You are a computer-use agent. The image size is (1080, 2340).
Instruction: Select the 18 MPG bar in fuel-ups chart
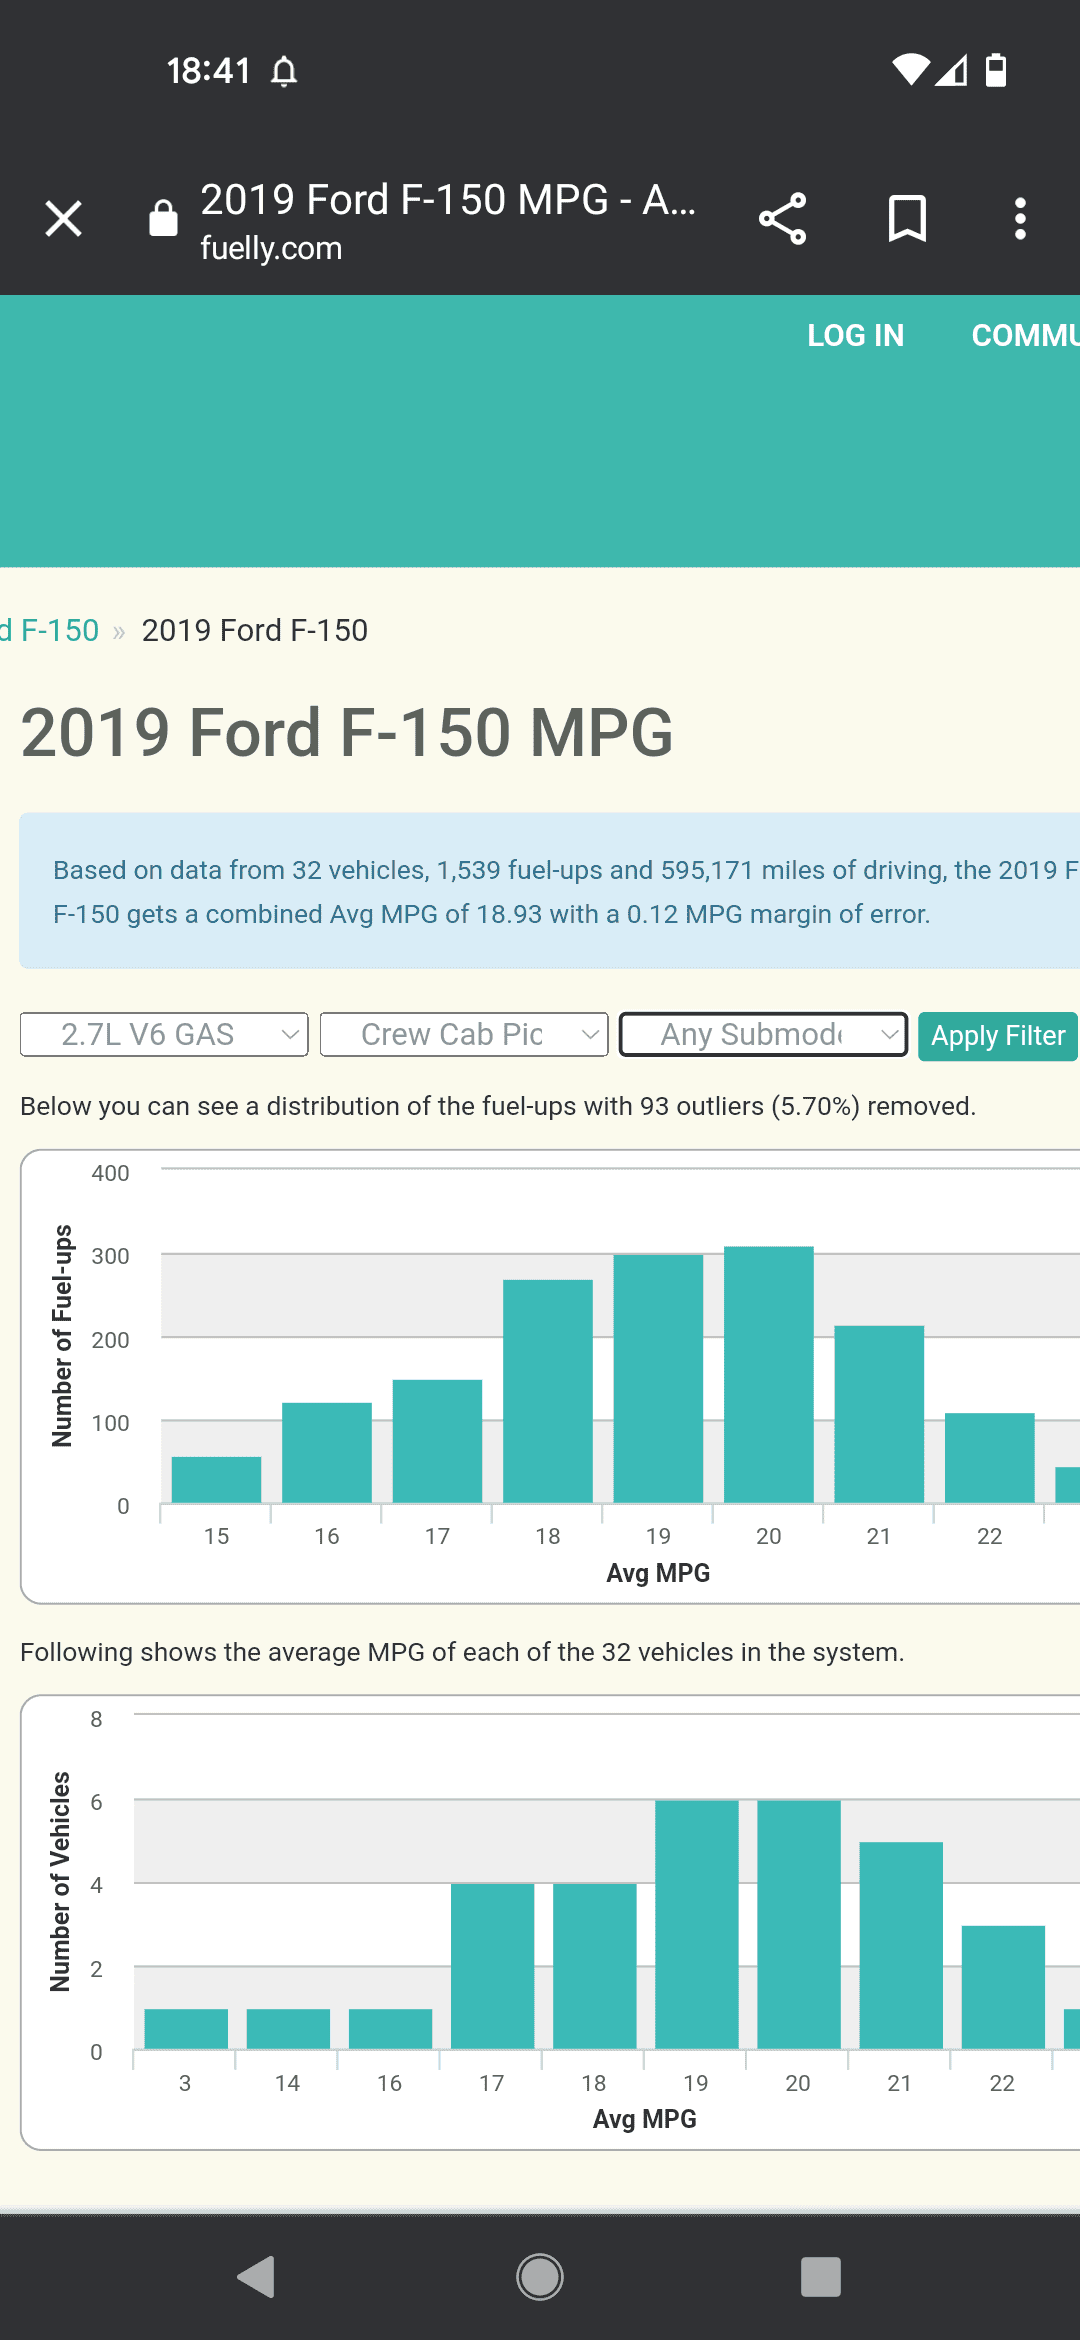pyautogui.click(x=548, y=1391)
